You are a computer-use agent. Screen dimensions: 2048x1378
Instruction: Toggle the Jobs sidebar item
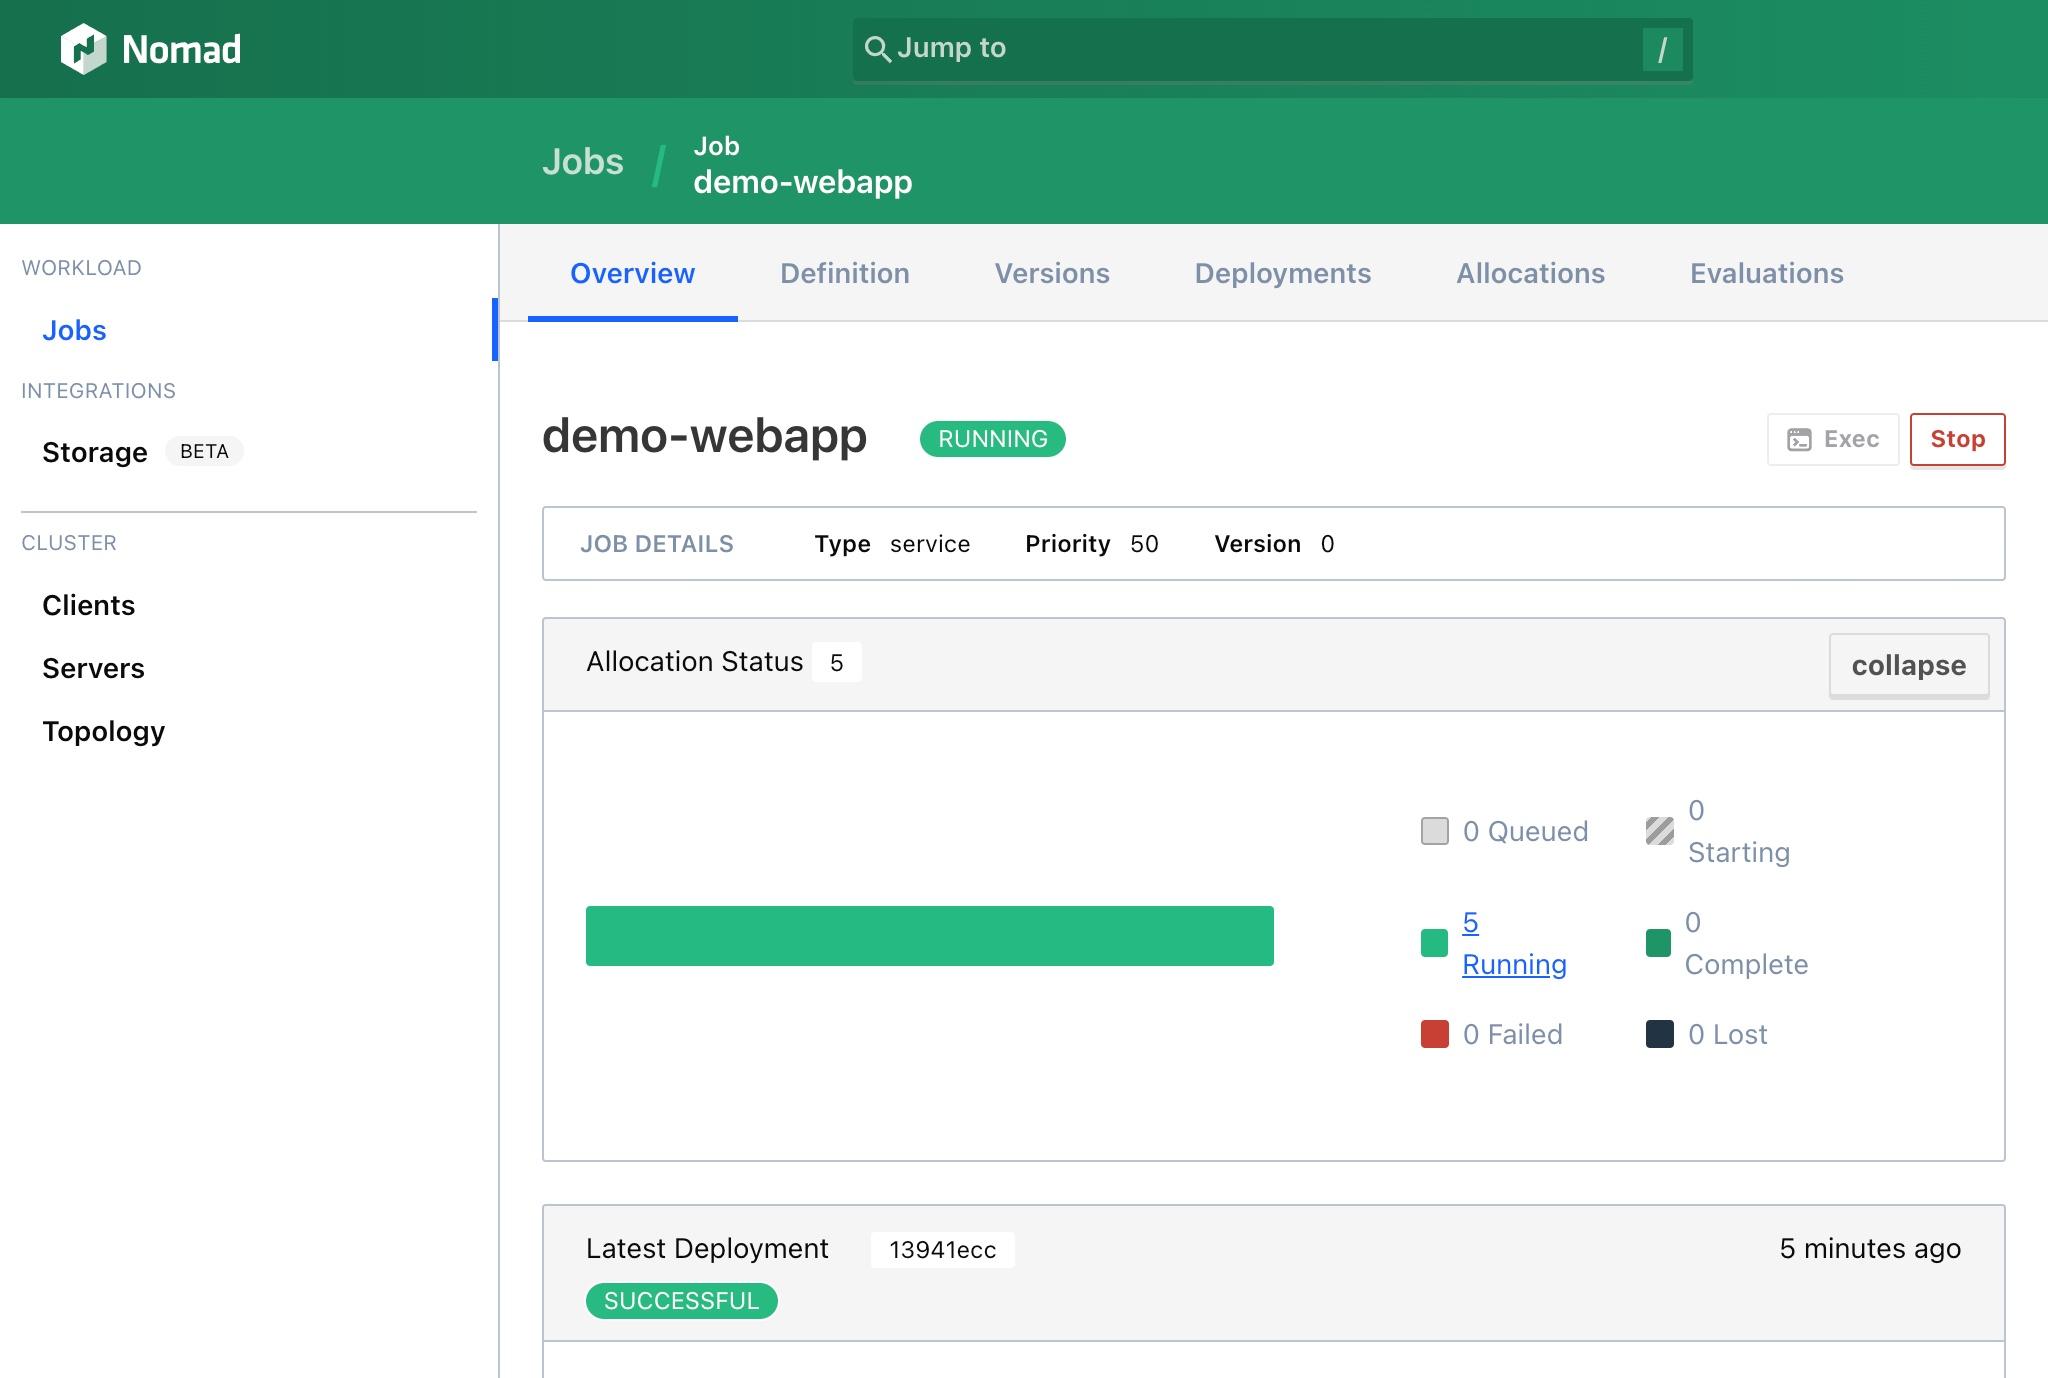point(74,329)
